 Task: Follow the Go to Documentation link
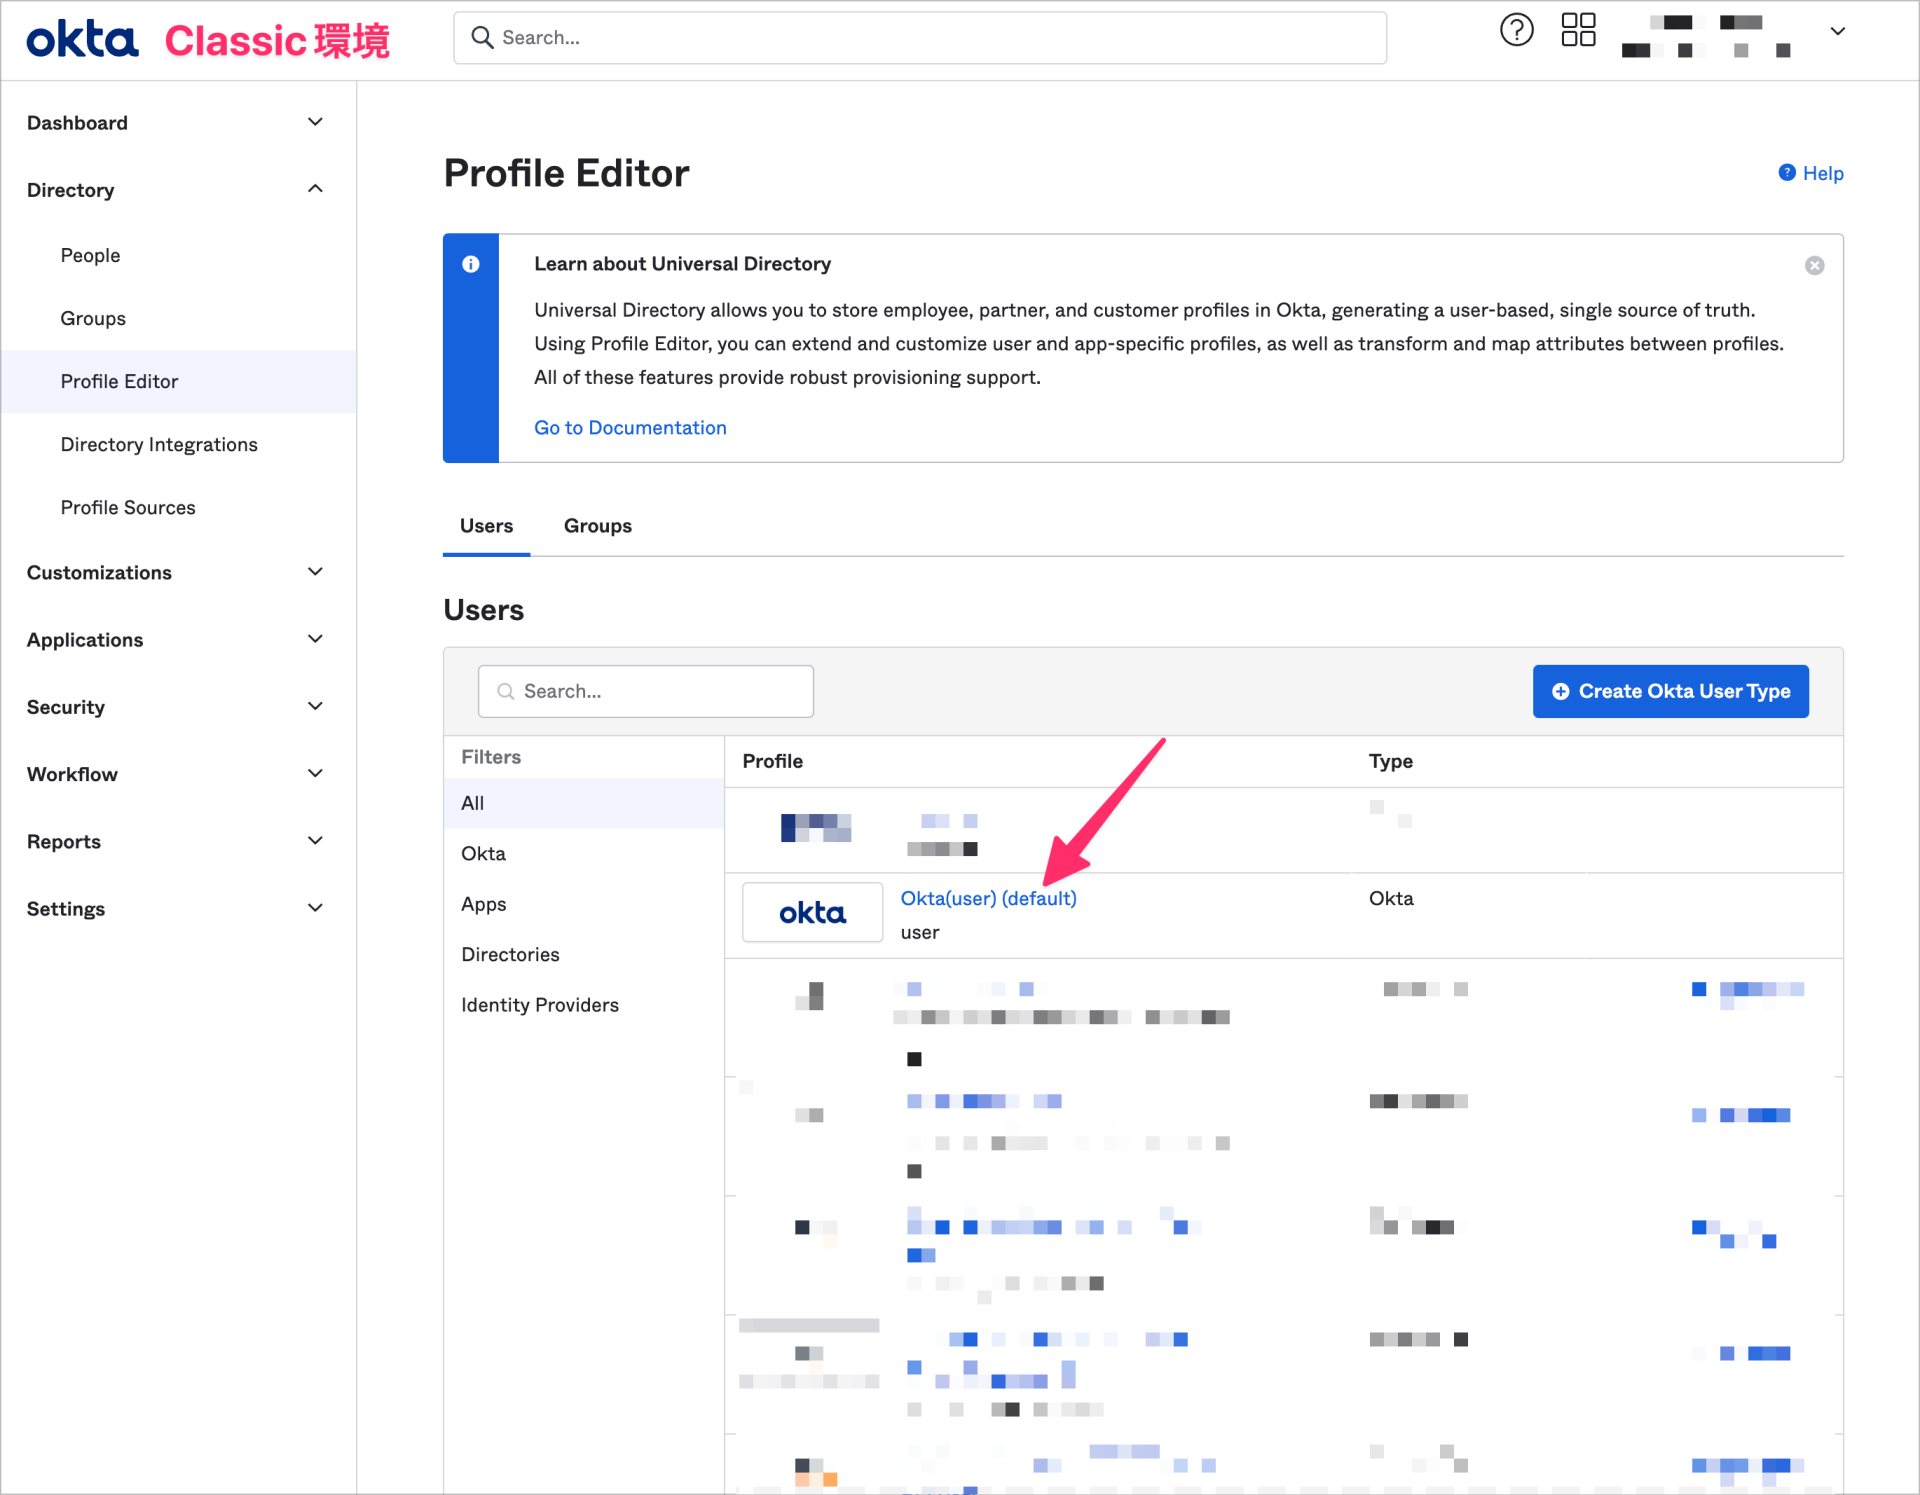coord(630,427)
